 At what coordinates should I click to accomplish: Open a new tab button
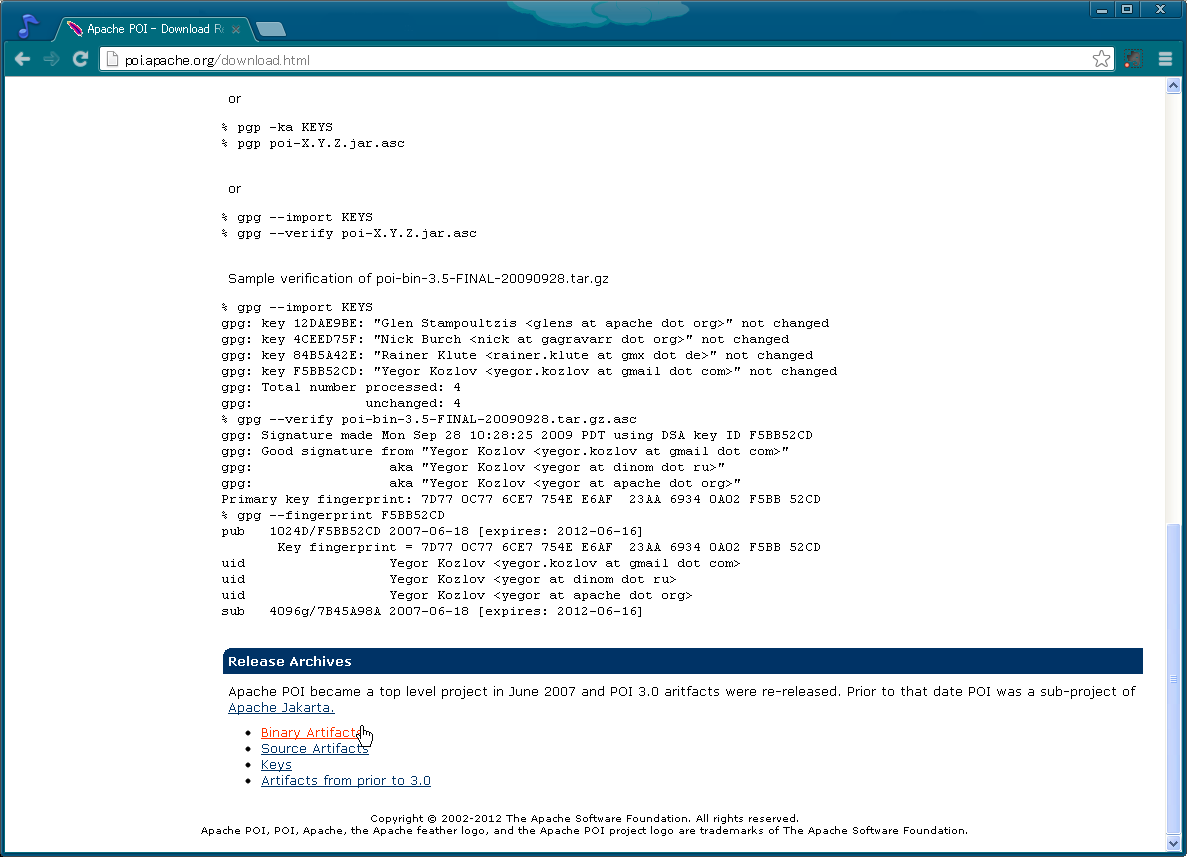(270, 29)
